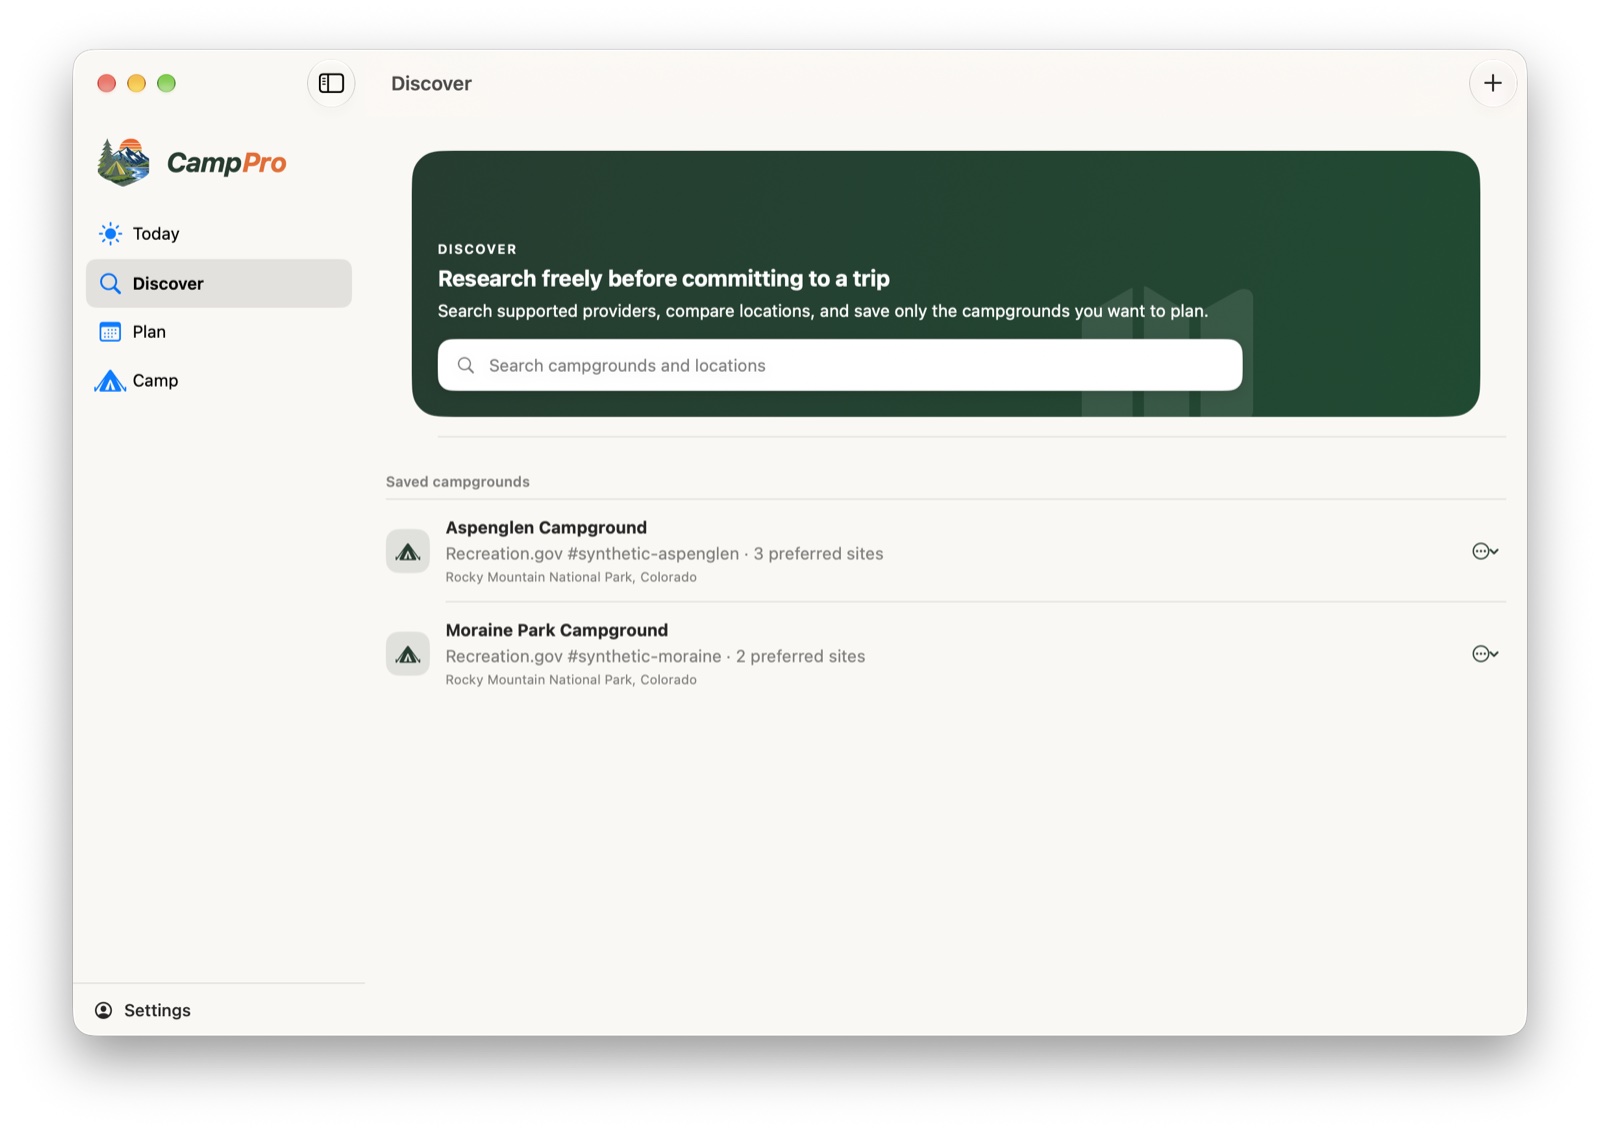This screenshot has width=1600, height=1132.
Task: Click 'Recreation.gov #synthetic-aspenglen' text
Action: pyautogui.click(x=592, y=554)
